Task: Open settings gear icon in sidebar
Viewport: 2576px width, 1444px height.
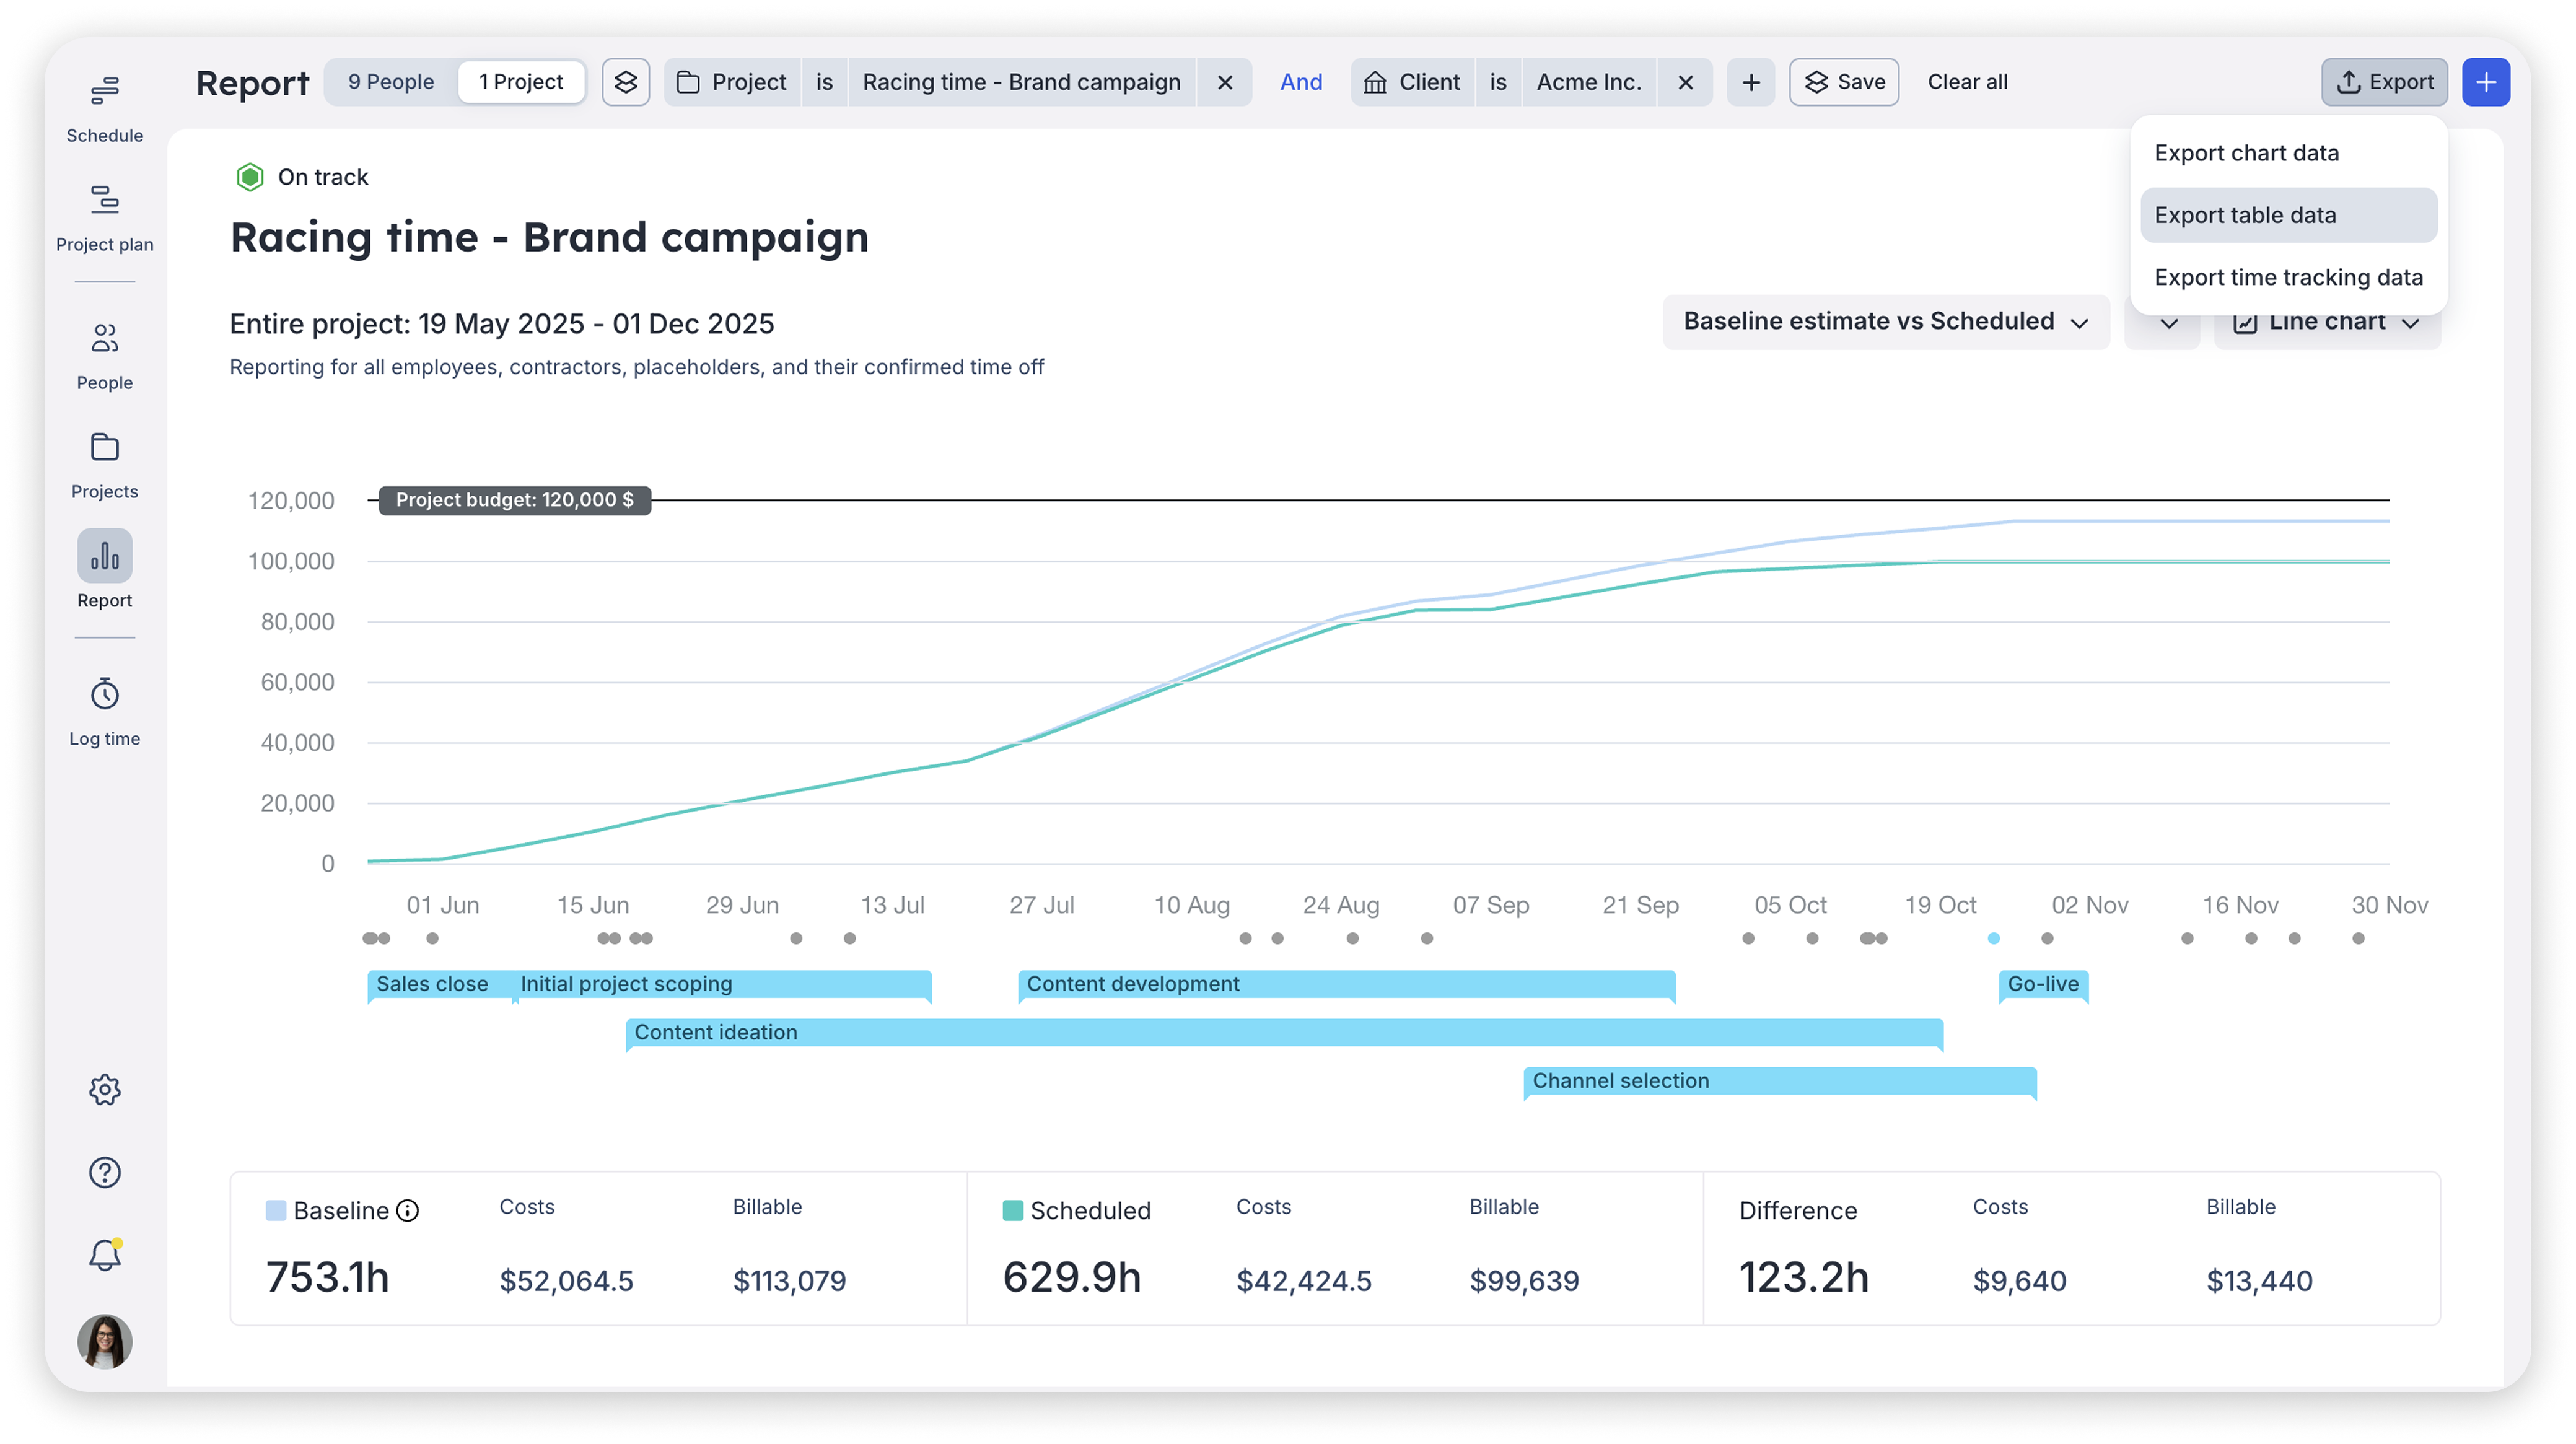Action: (104, 1089)
